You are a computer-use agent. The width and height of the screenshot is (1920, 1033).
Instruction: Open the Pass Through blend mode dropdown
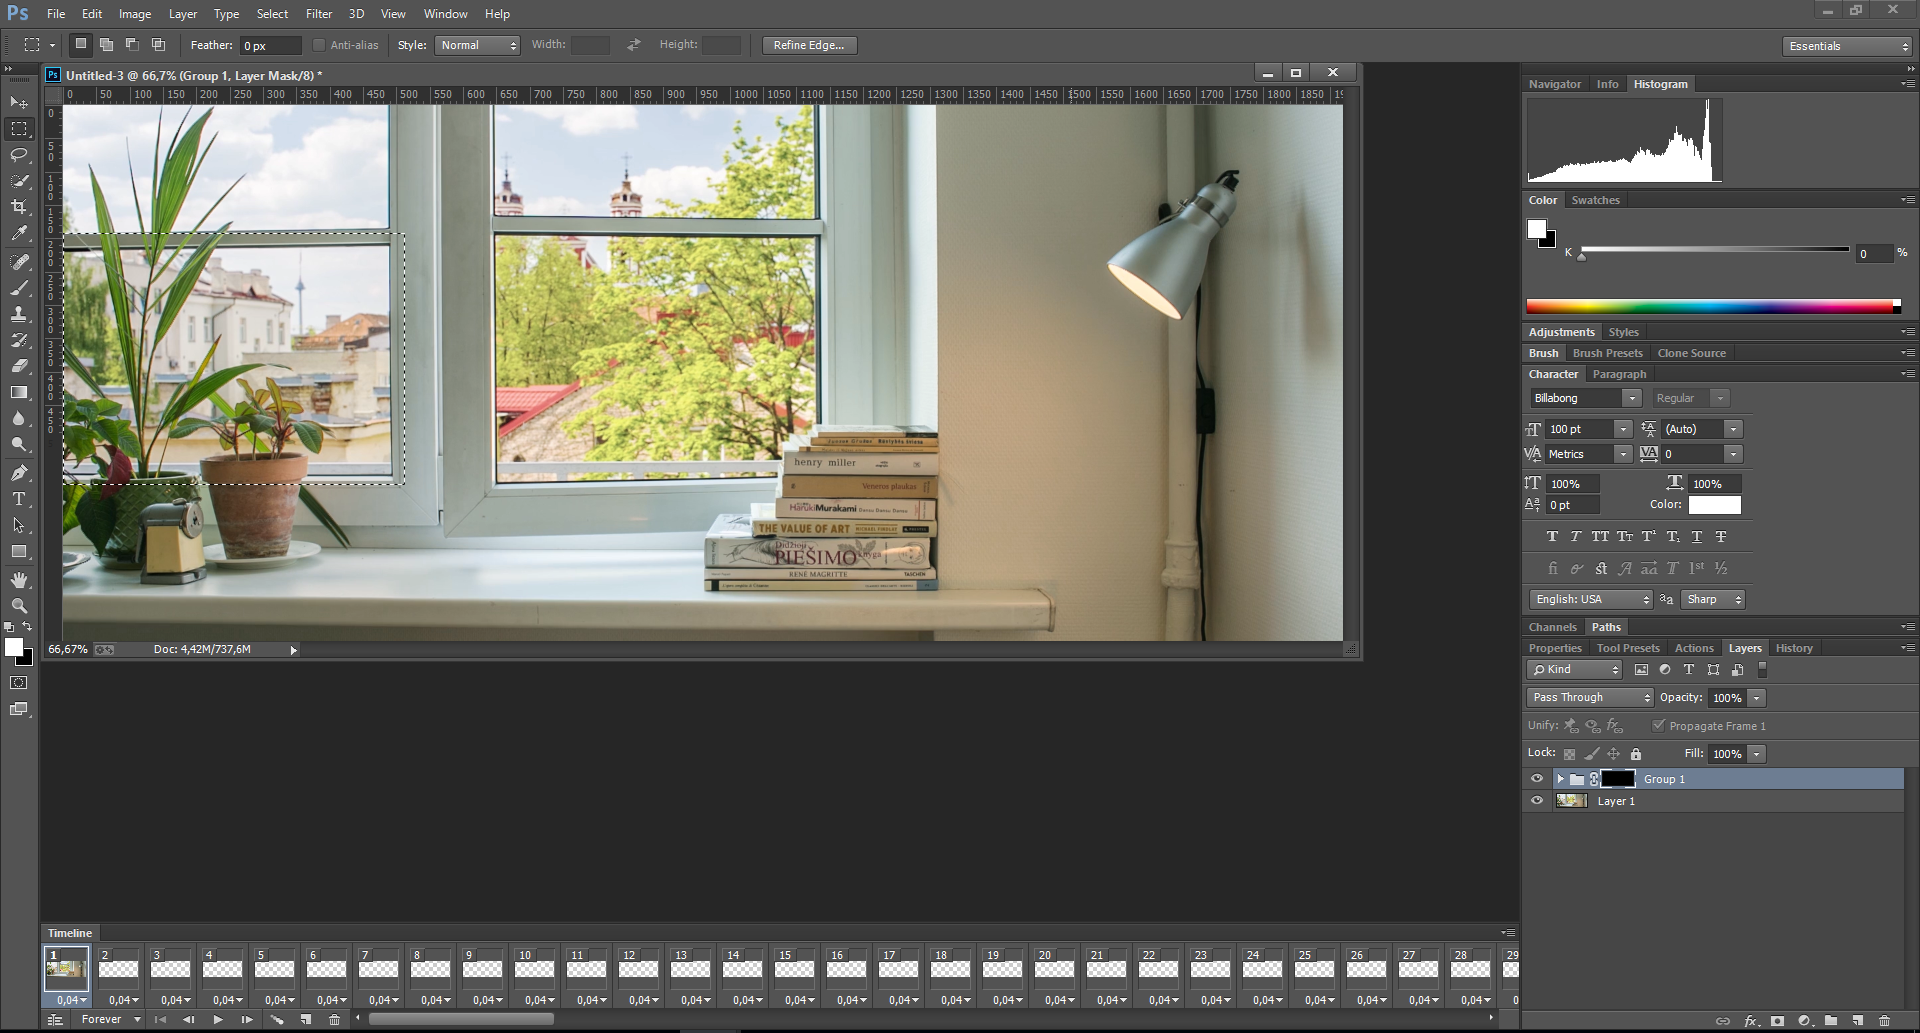(x=1590, y=697)
